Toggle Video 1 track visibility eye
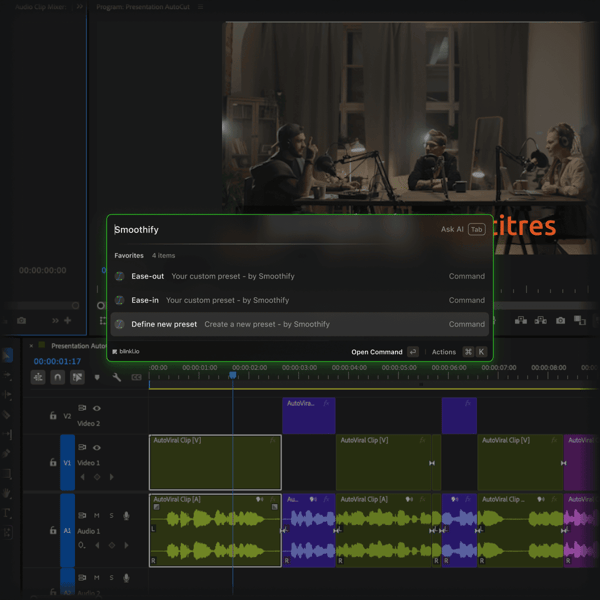Viewport: 600px width, 600px height. pyautogui.click(x=97, y=448)
